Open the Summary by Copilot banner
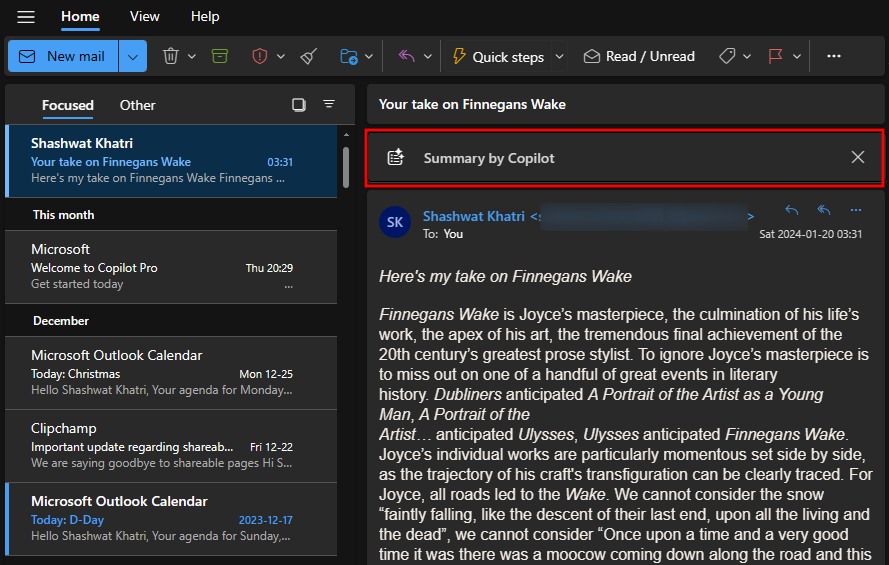Image resolution: width=889 pixels, height=565 pixels. (625, 158)
